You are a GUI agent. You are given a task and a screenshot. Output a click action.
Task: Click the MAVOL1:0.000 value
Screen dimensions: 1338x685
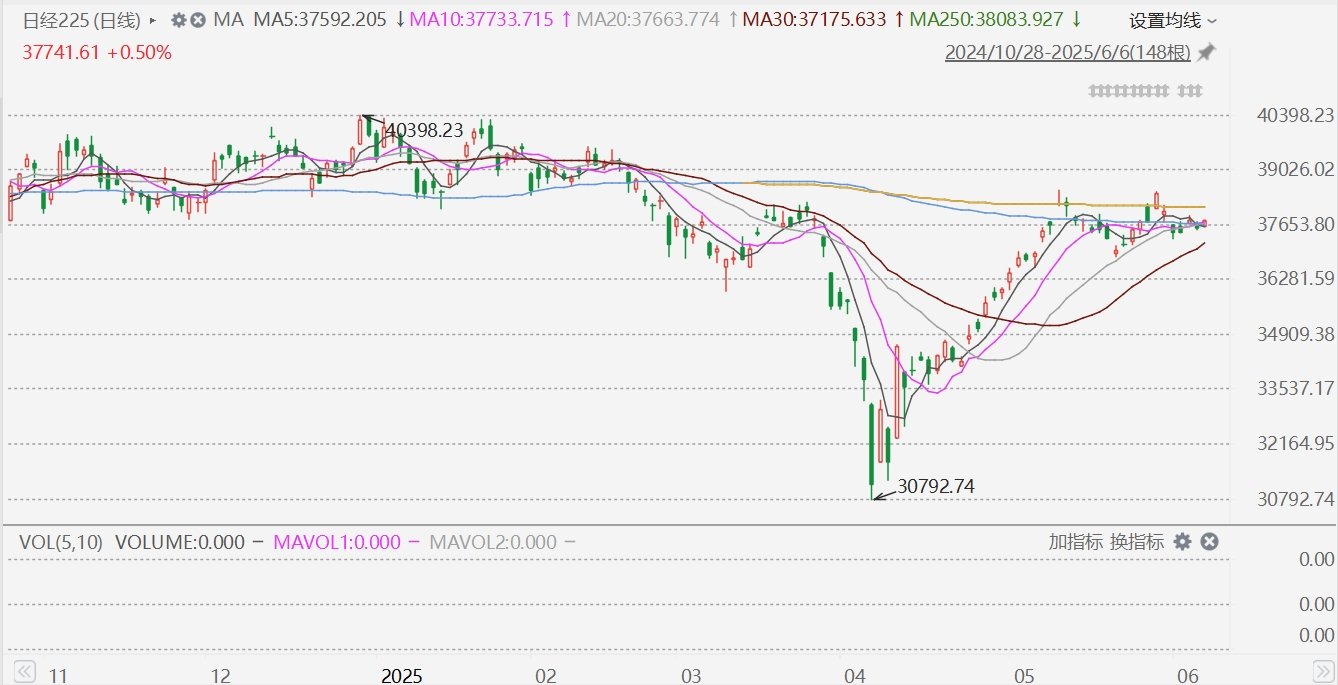pyautogui.click(x=335, y=542)
